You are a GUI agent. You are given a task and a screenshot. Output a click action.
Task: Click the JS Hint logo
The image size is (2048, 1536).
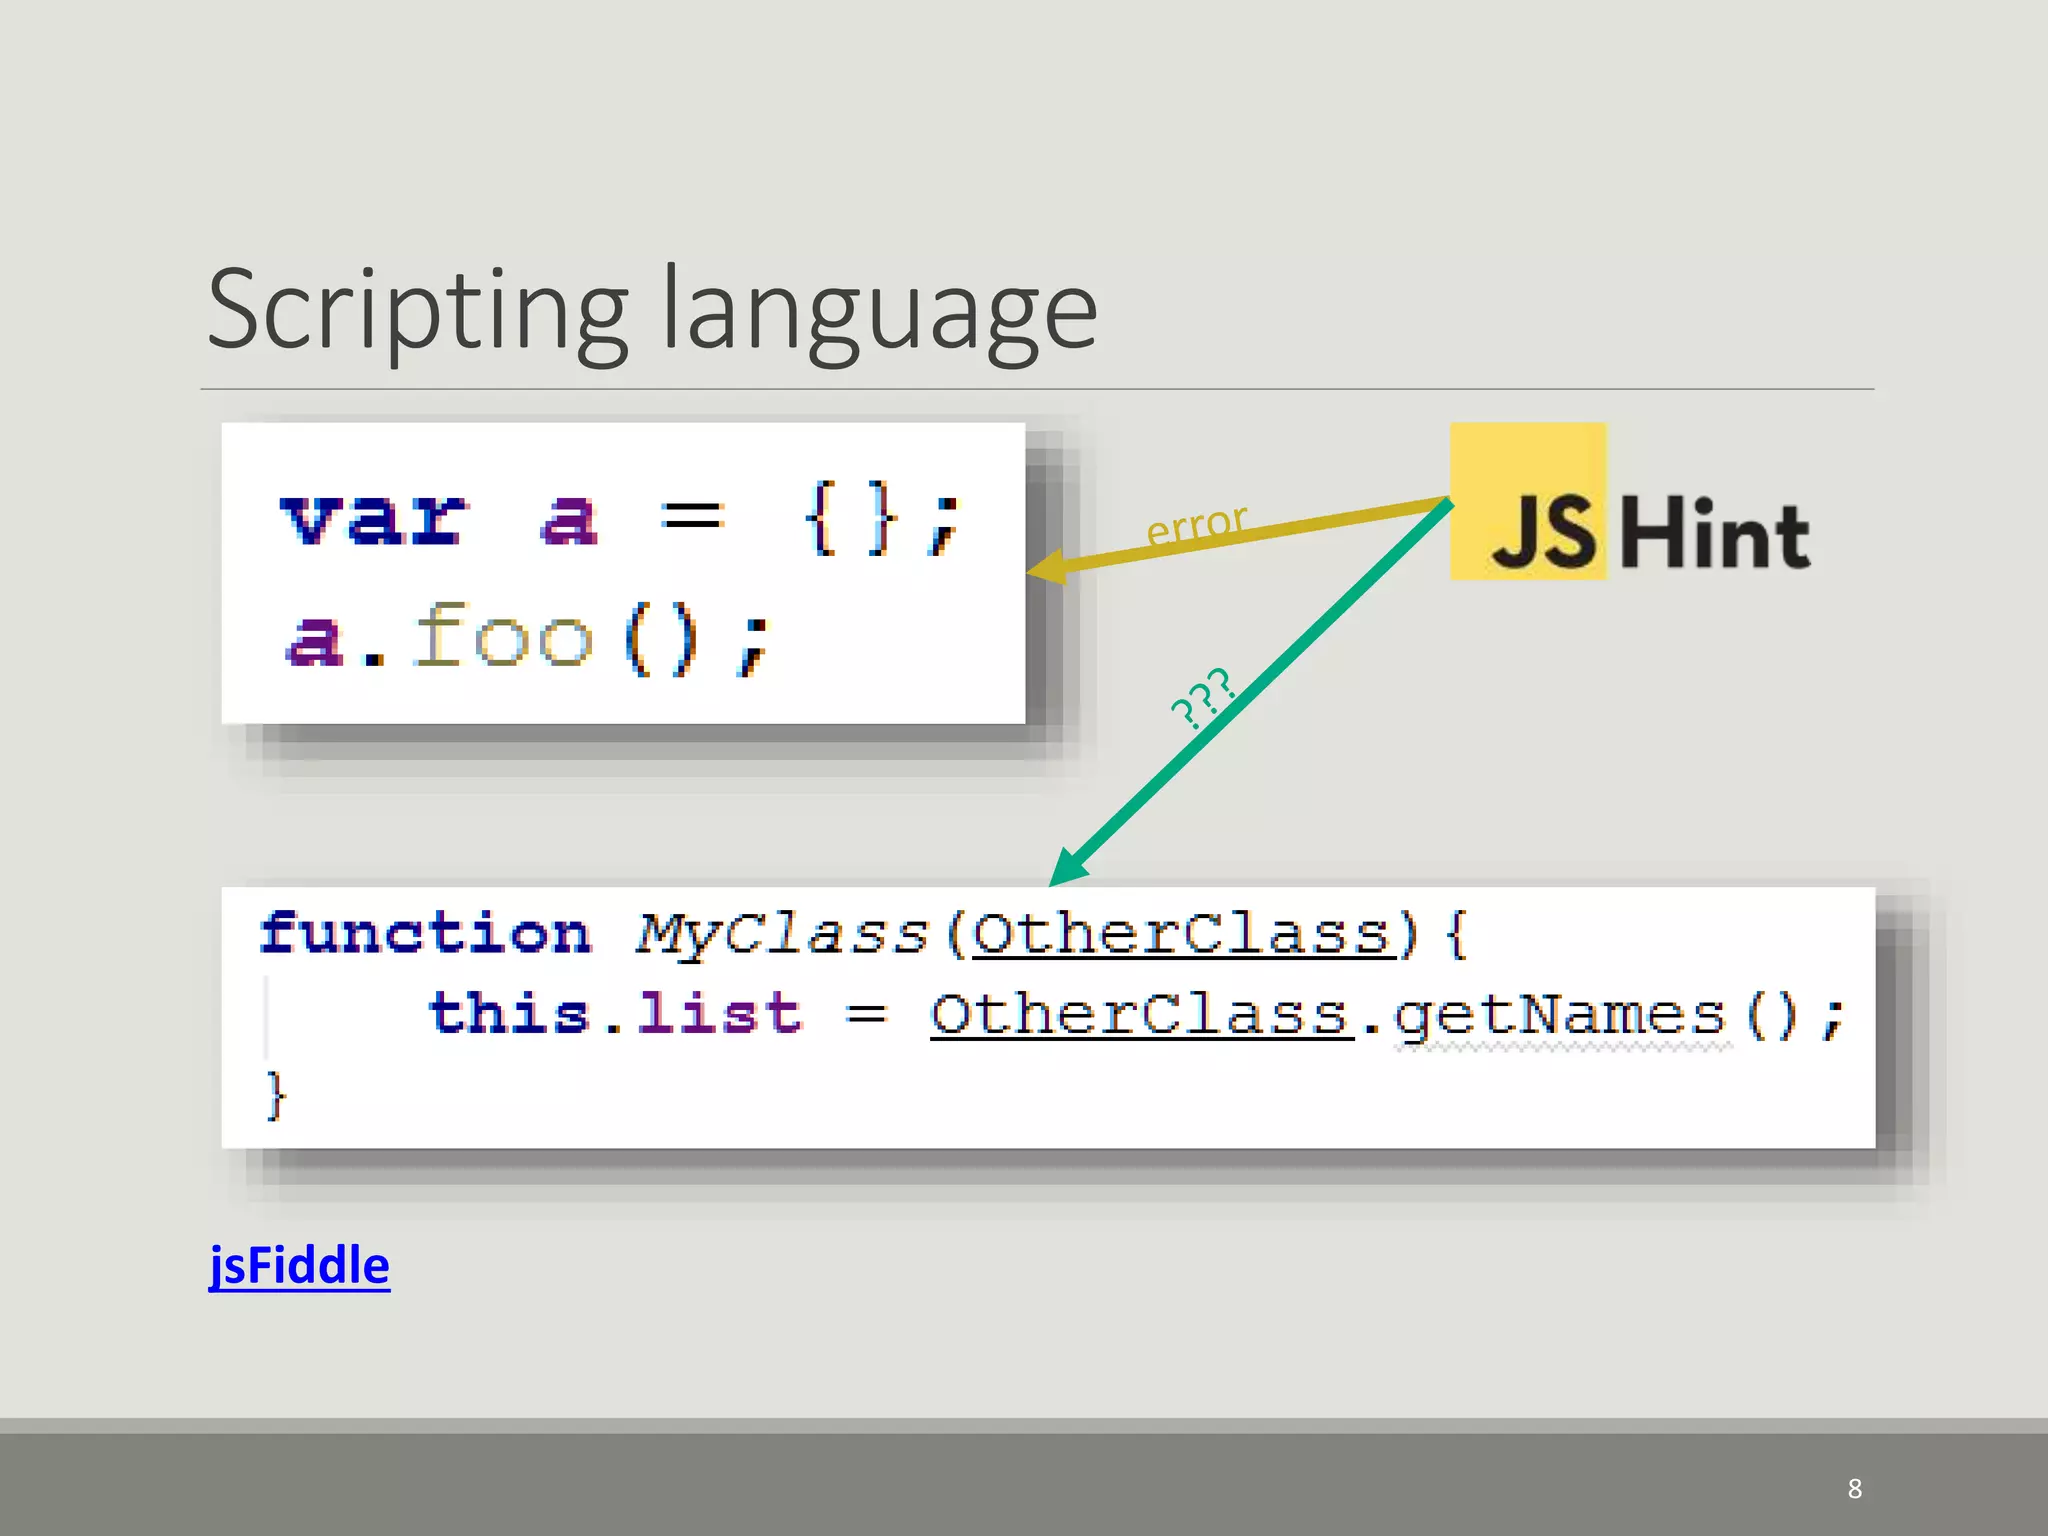pos(1631,502)
